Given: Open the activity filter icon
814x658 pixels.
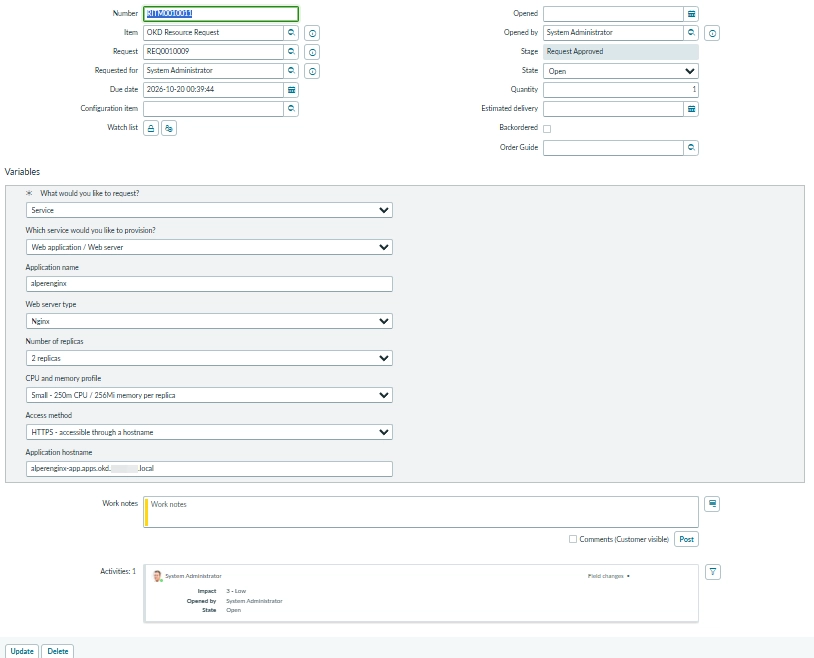Looking at the screenshot, I should pyautogui.click(x=713, y=572).
